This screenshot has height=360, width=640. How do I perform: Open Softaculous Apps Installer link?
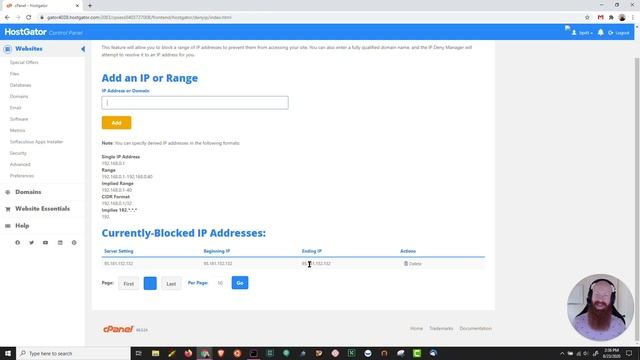pyautogui.click(x=36, y=142)
